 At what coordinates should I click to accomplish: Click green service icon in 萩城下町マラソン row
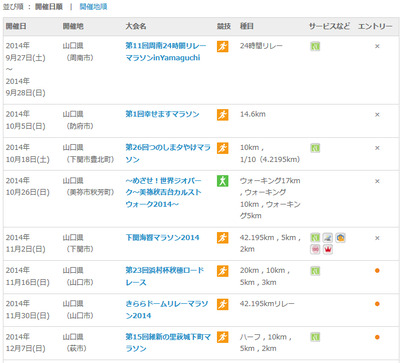(x=315, y=337)
